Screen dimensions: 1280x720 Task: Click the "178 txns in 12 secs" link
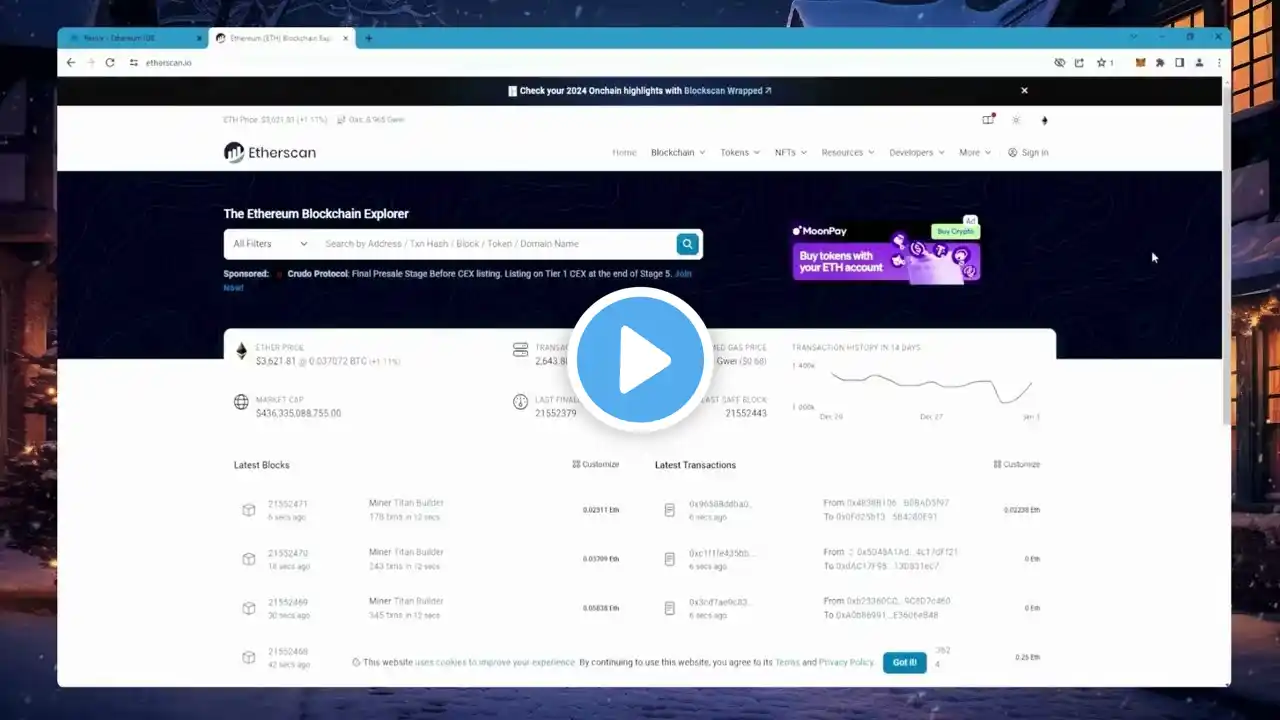[404, 517]
